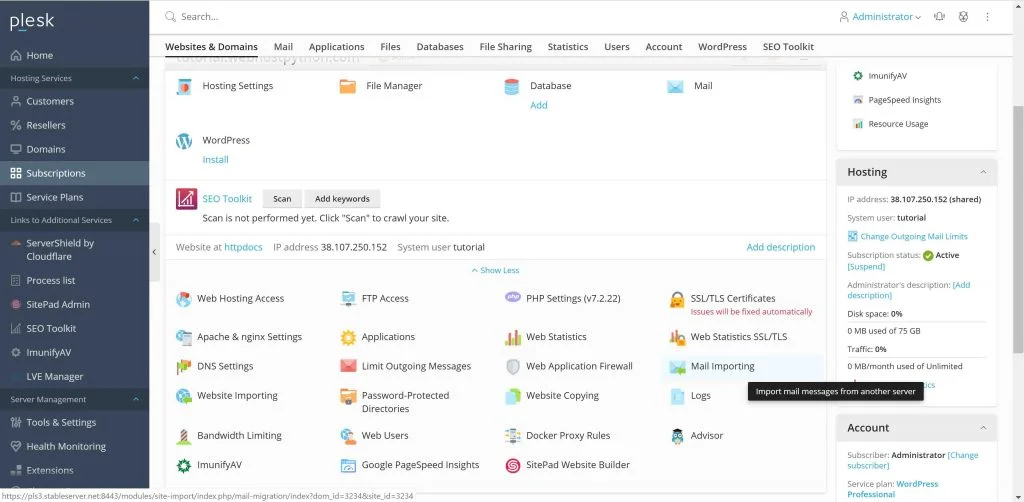Click the Limit Outgoing Messages icon
The image size is (1024, 502).
coord(348,366)
